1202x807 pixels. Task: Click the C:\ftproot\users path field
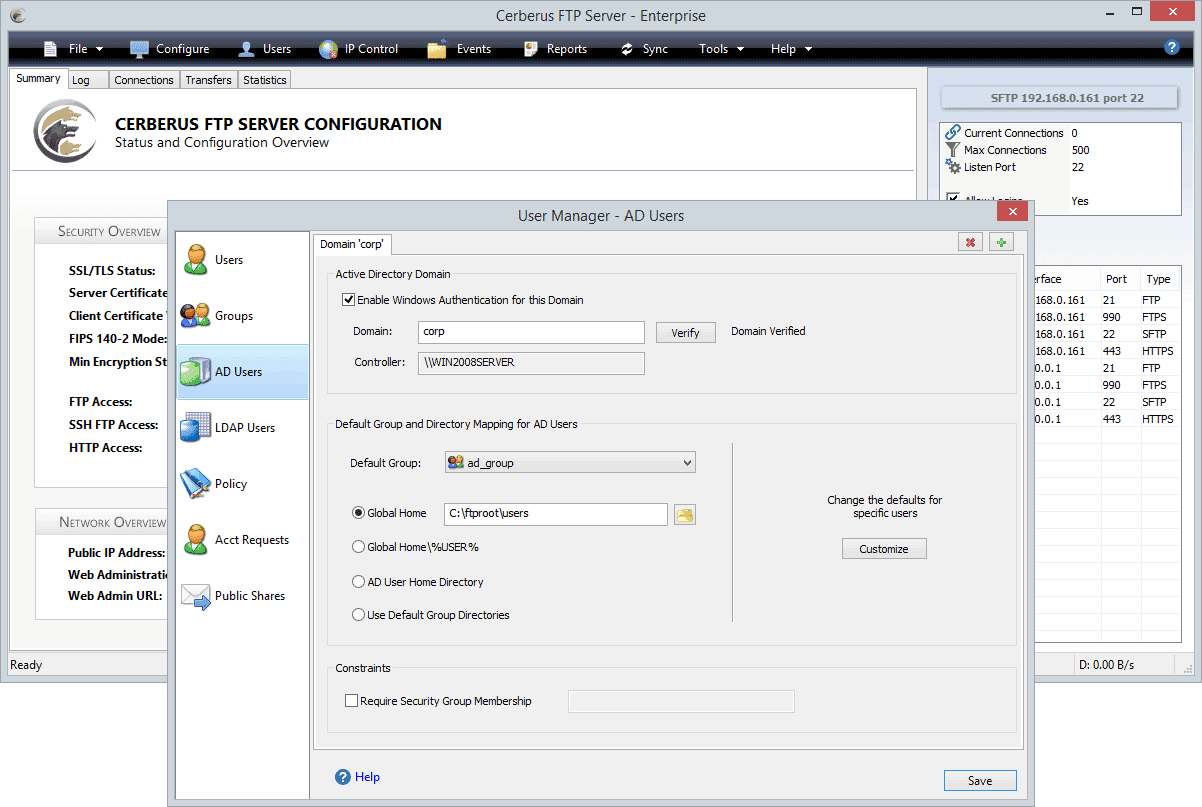tap(556, 514)
